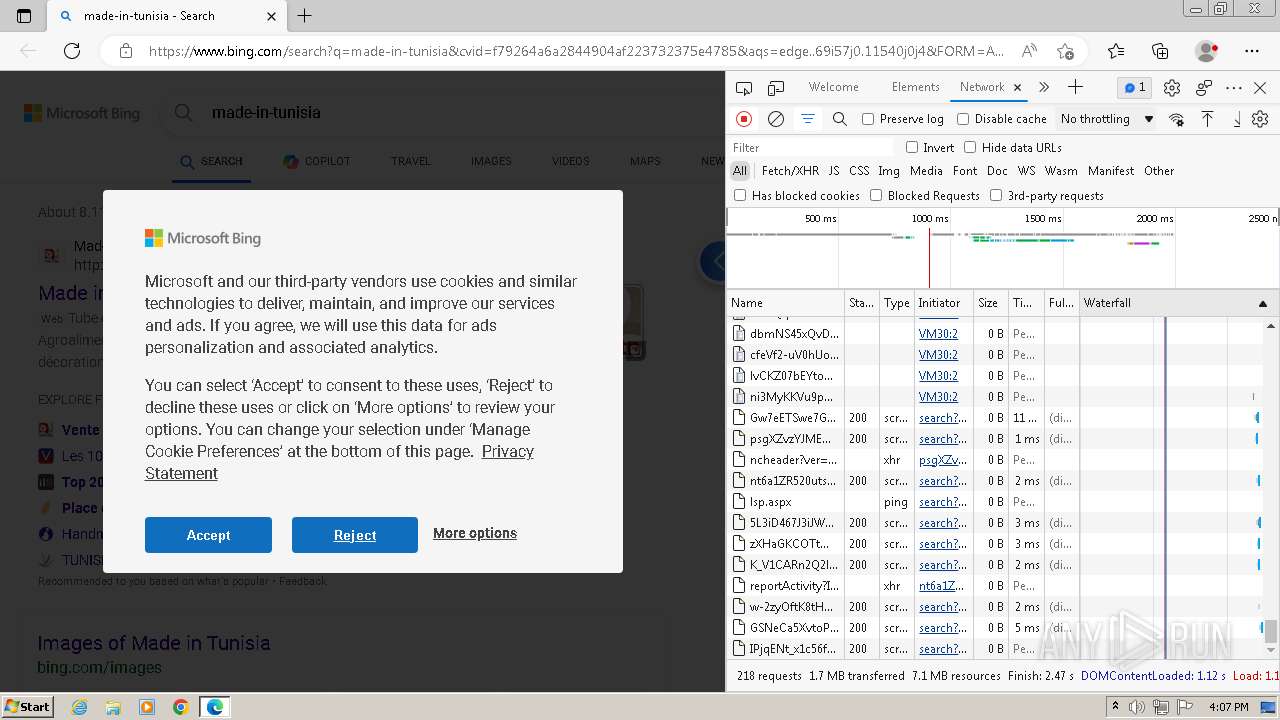Filter requests by Font

[x=965, y=171]
